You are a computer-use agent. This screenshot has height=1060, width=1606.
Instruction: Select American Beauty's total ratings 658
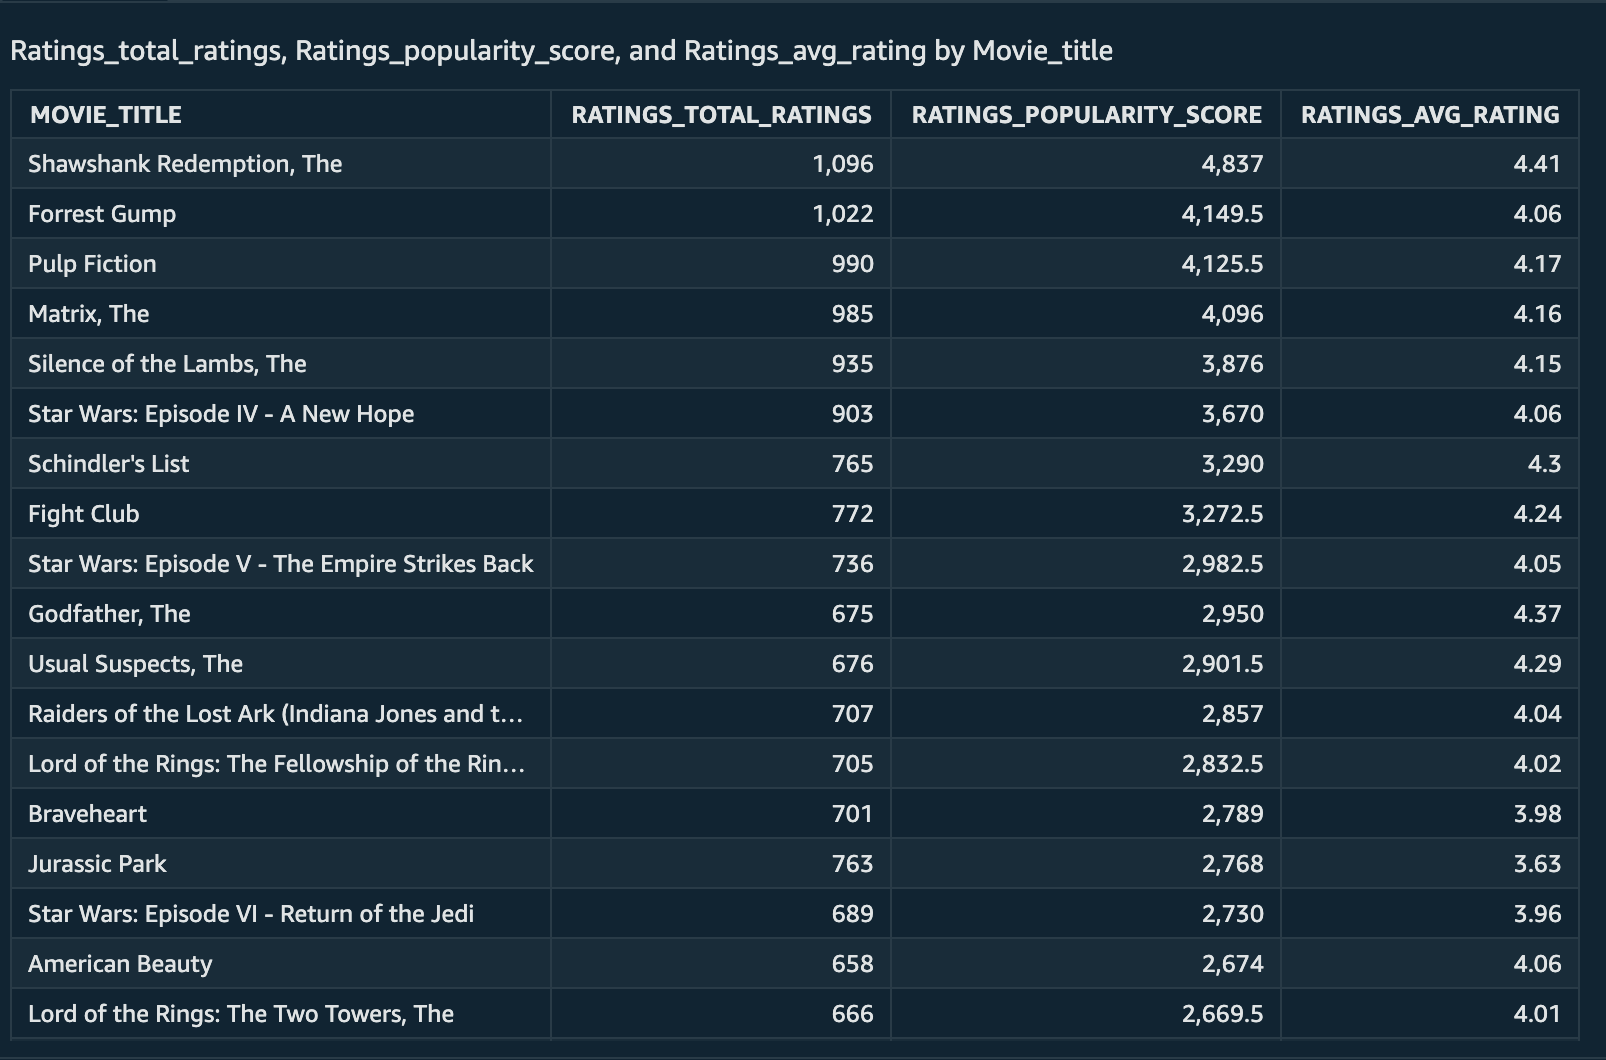pos(852,964)
